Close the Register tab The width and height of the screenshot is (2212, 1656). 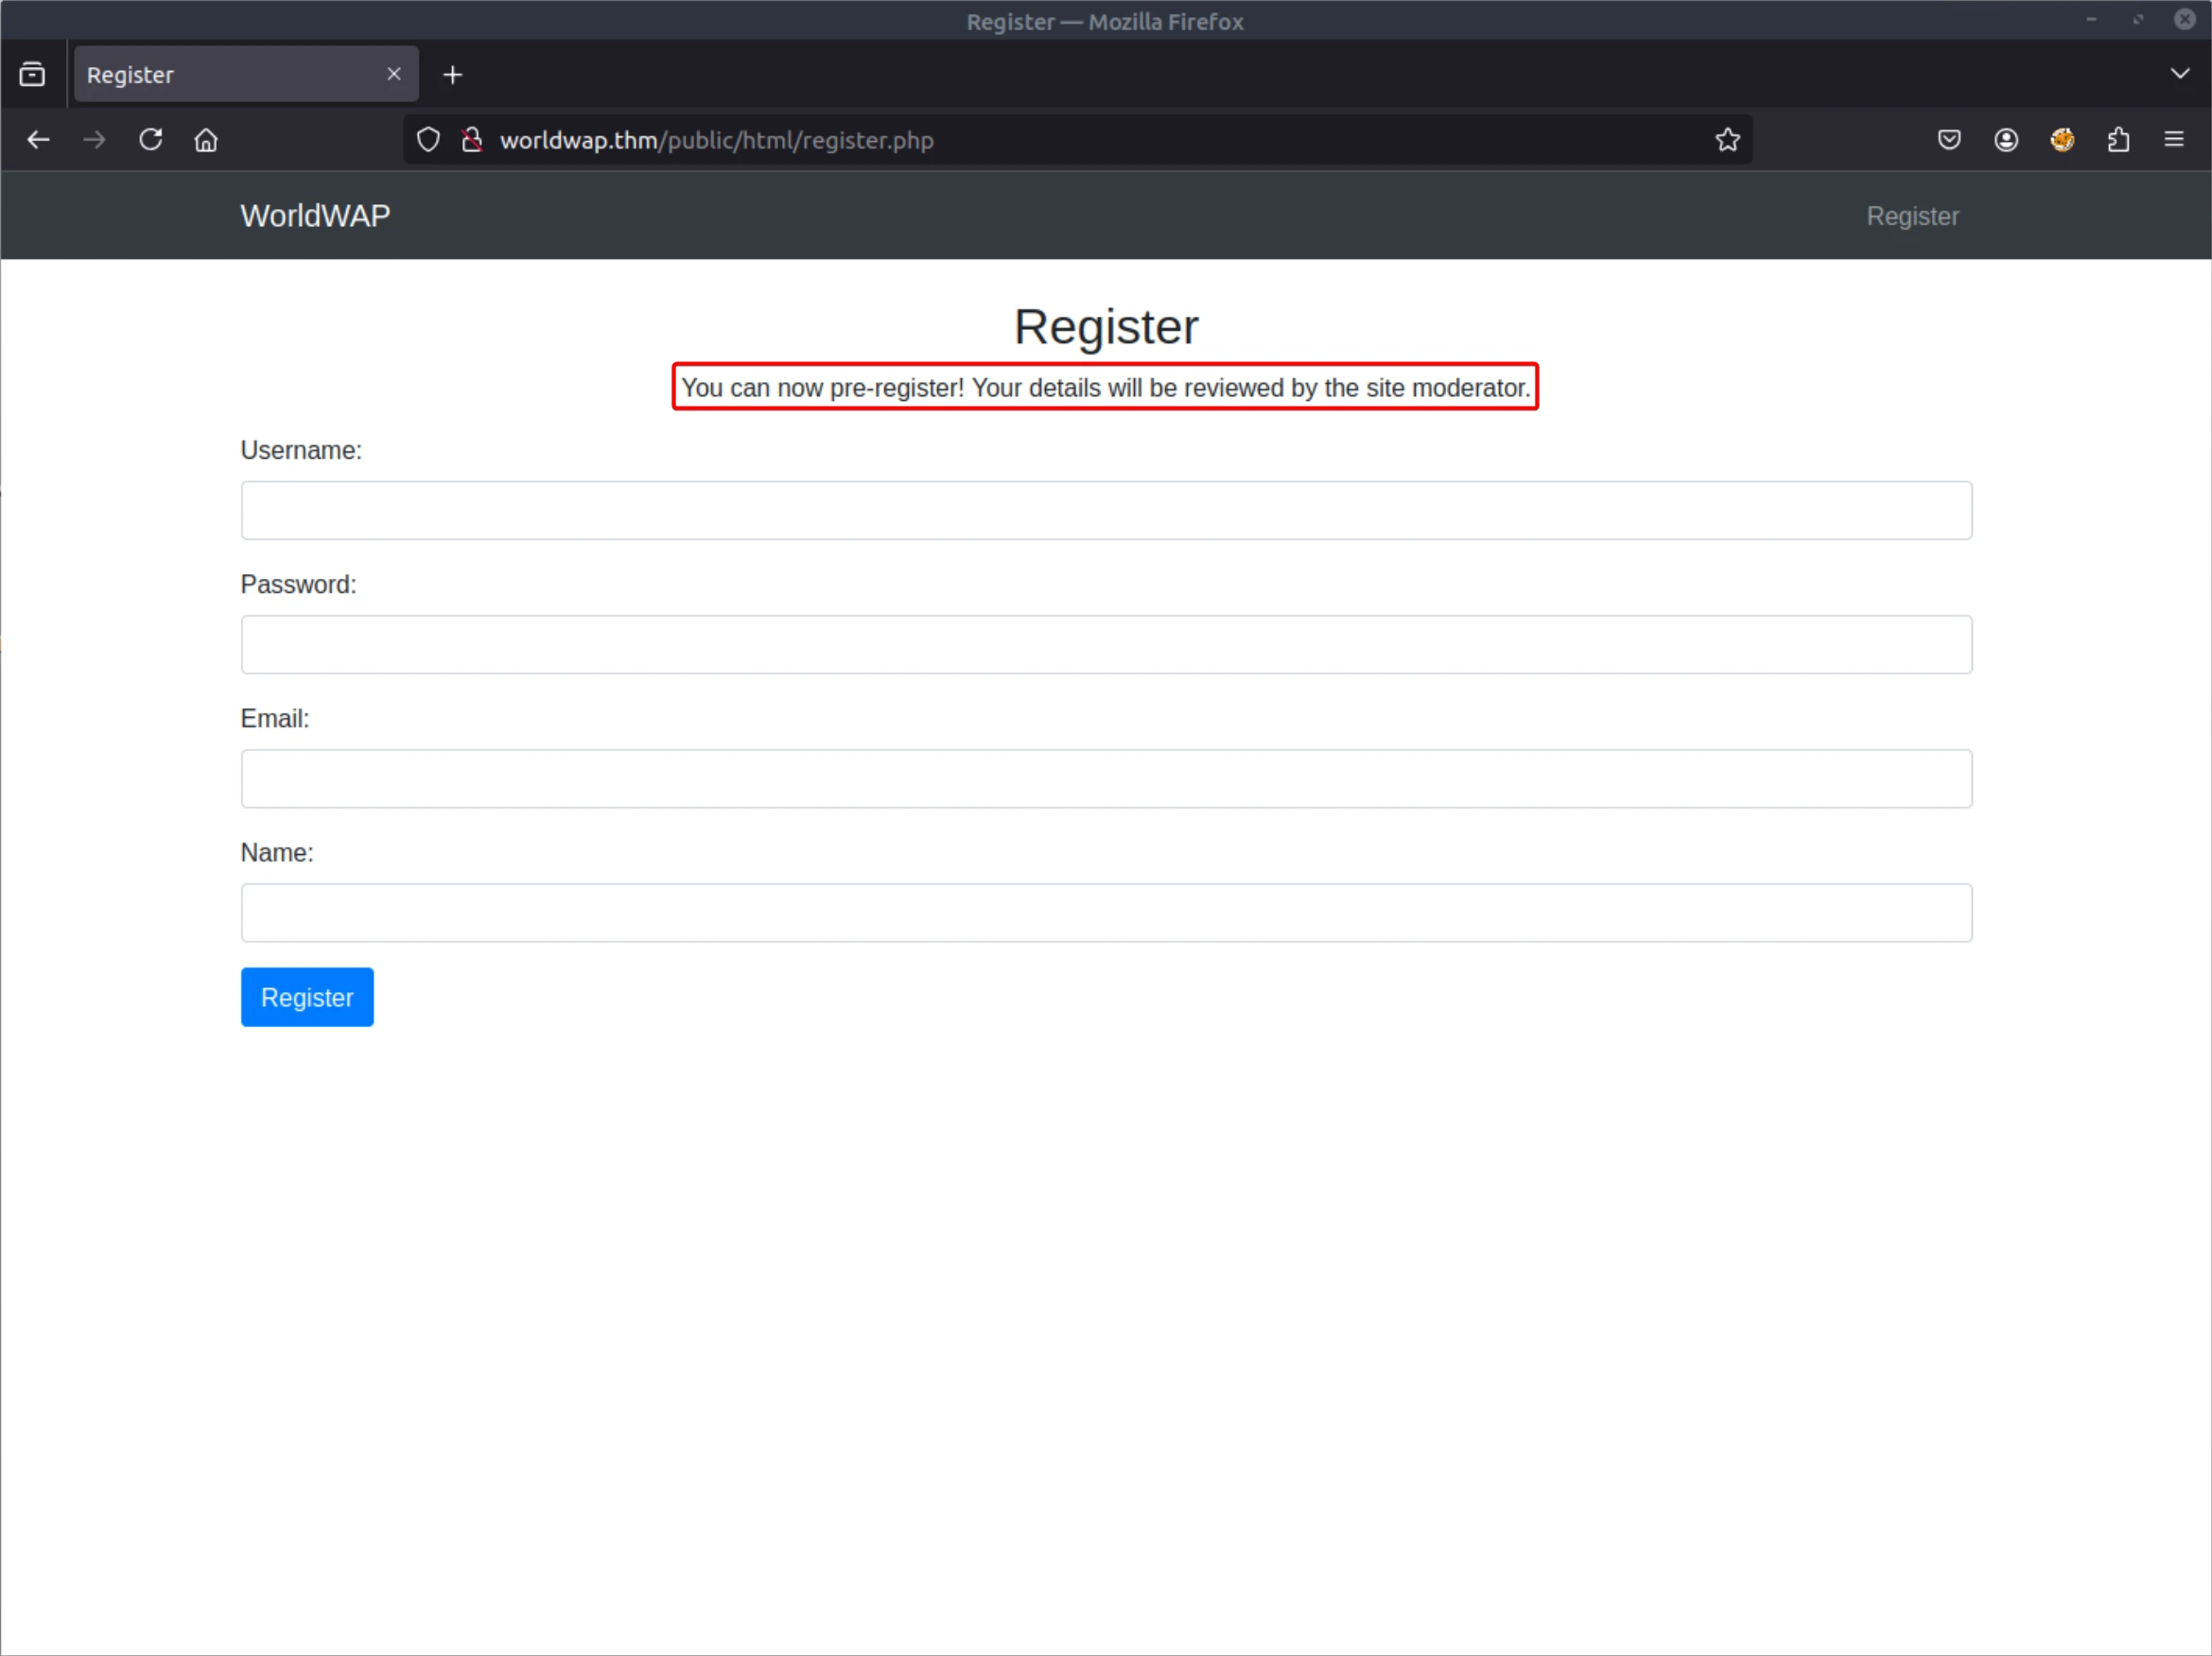tap(394, 74)
